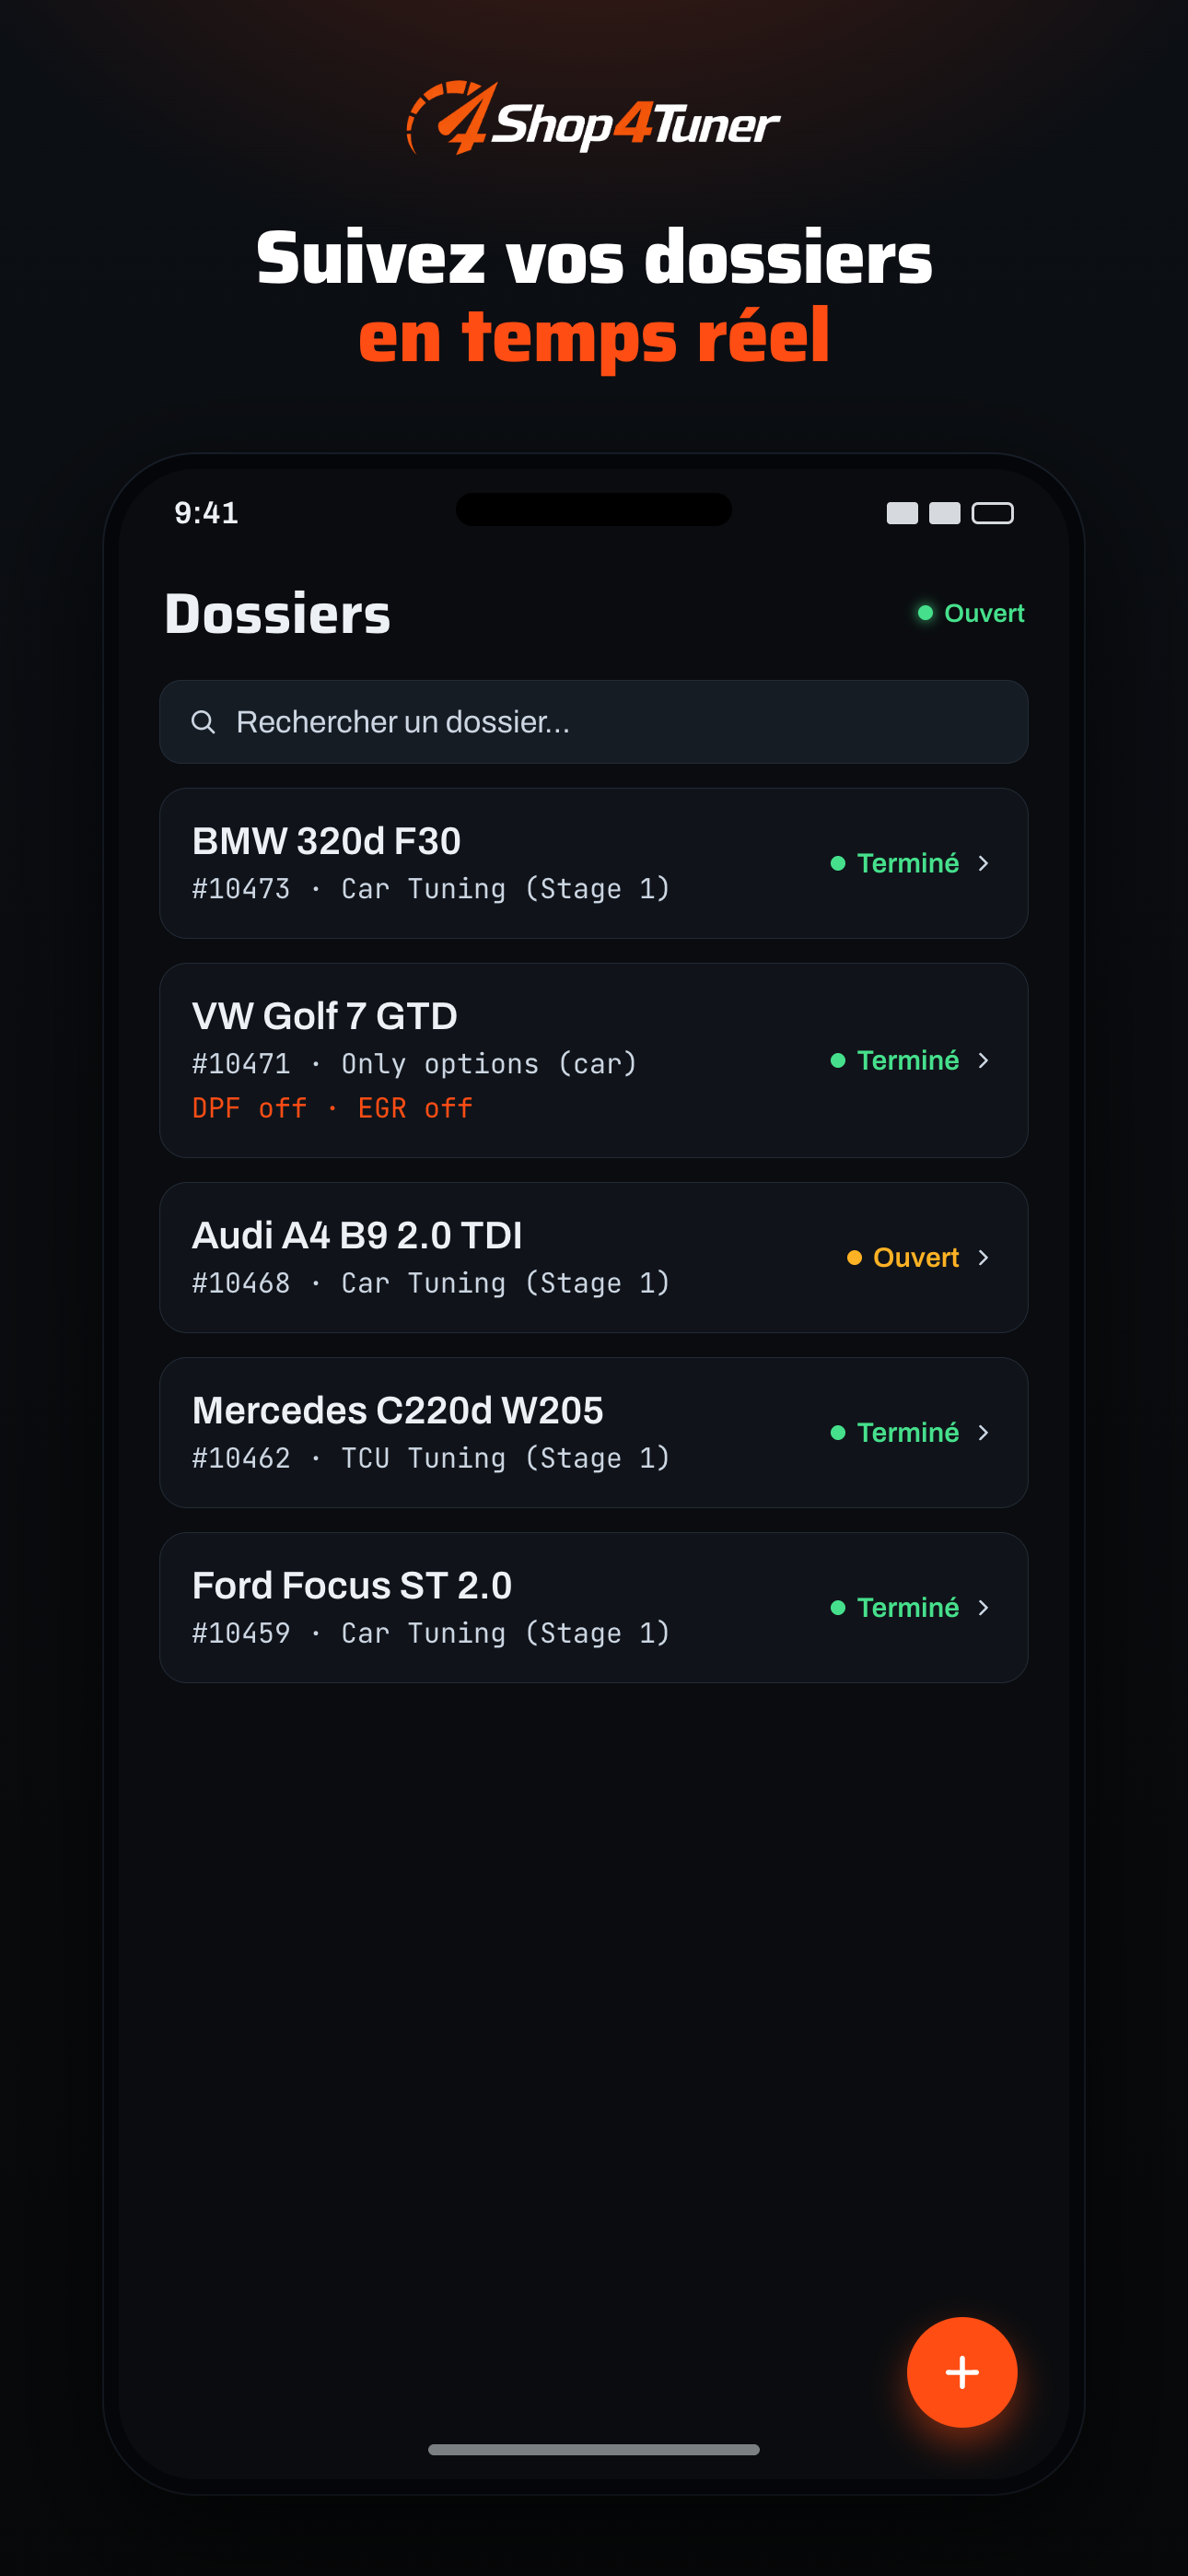
Task: Click the orange dot on Audi A4 row
Action: tap(855, 1257)
